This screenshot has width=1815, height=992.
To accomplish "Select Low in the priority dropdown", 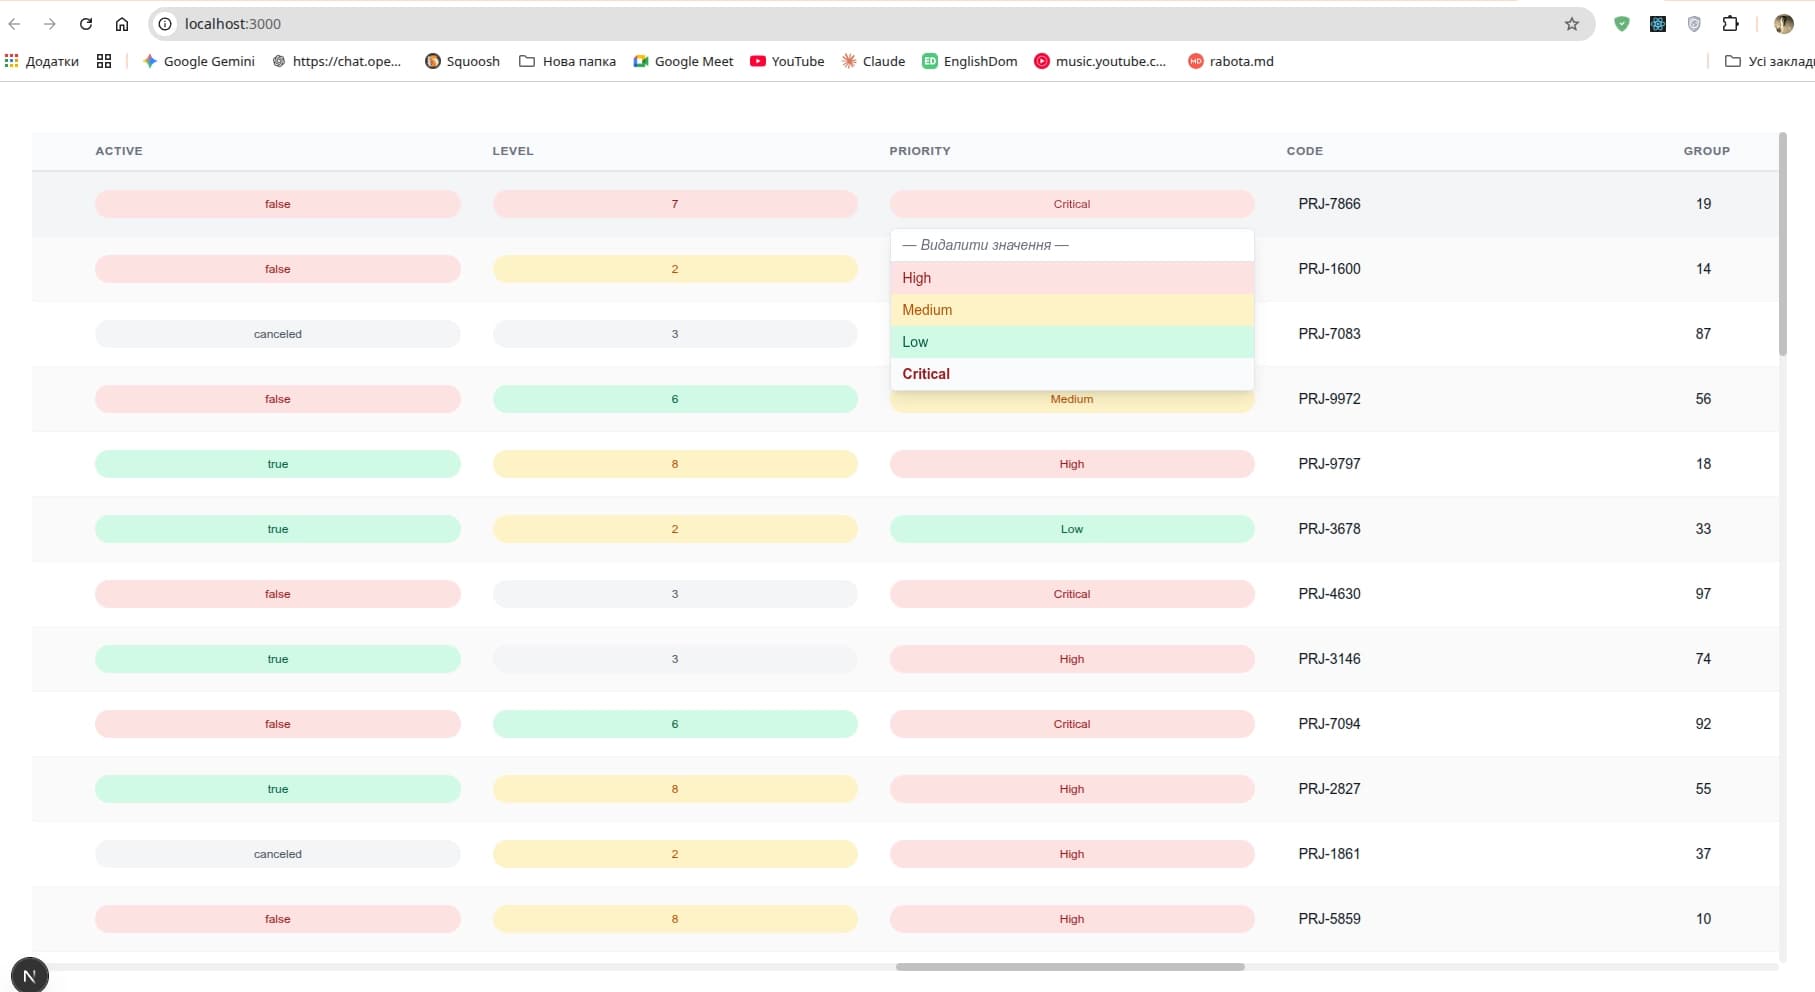I will [1072, 342].
